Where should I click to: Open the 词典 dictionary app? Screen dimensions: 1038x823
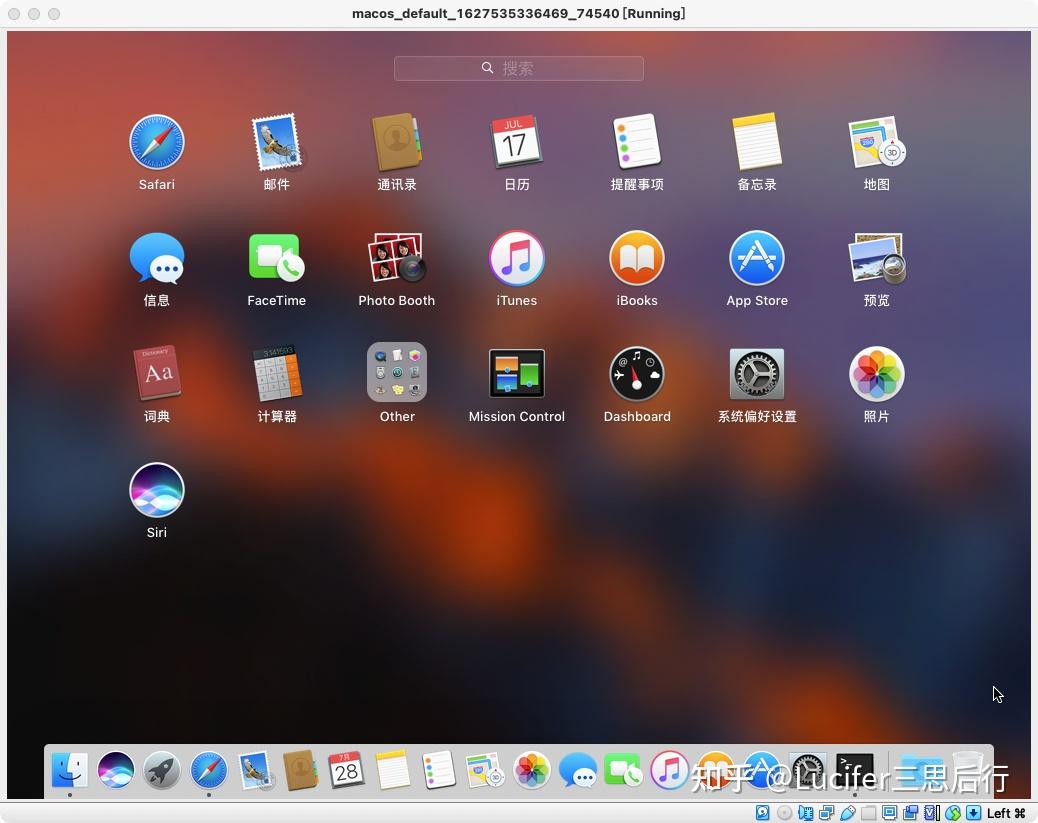tap(157, 373)
